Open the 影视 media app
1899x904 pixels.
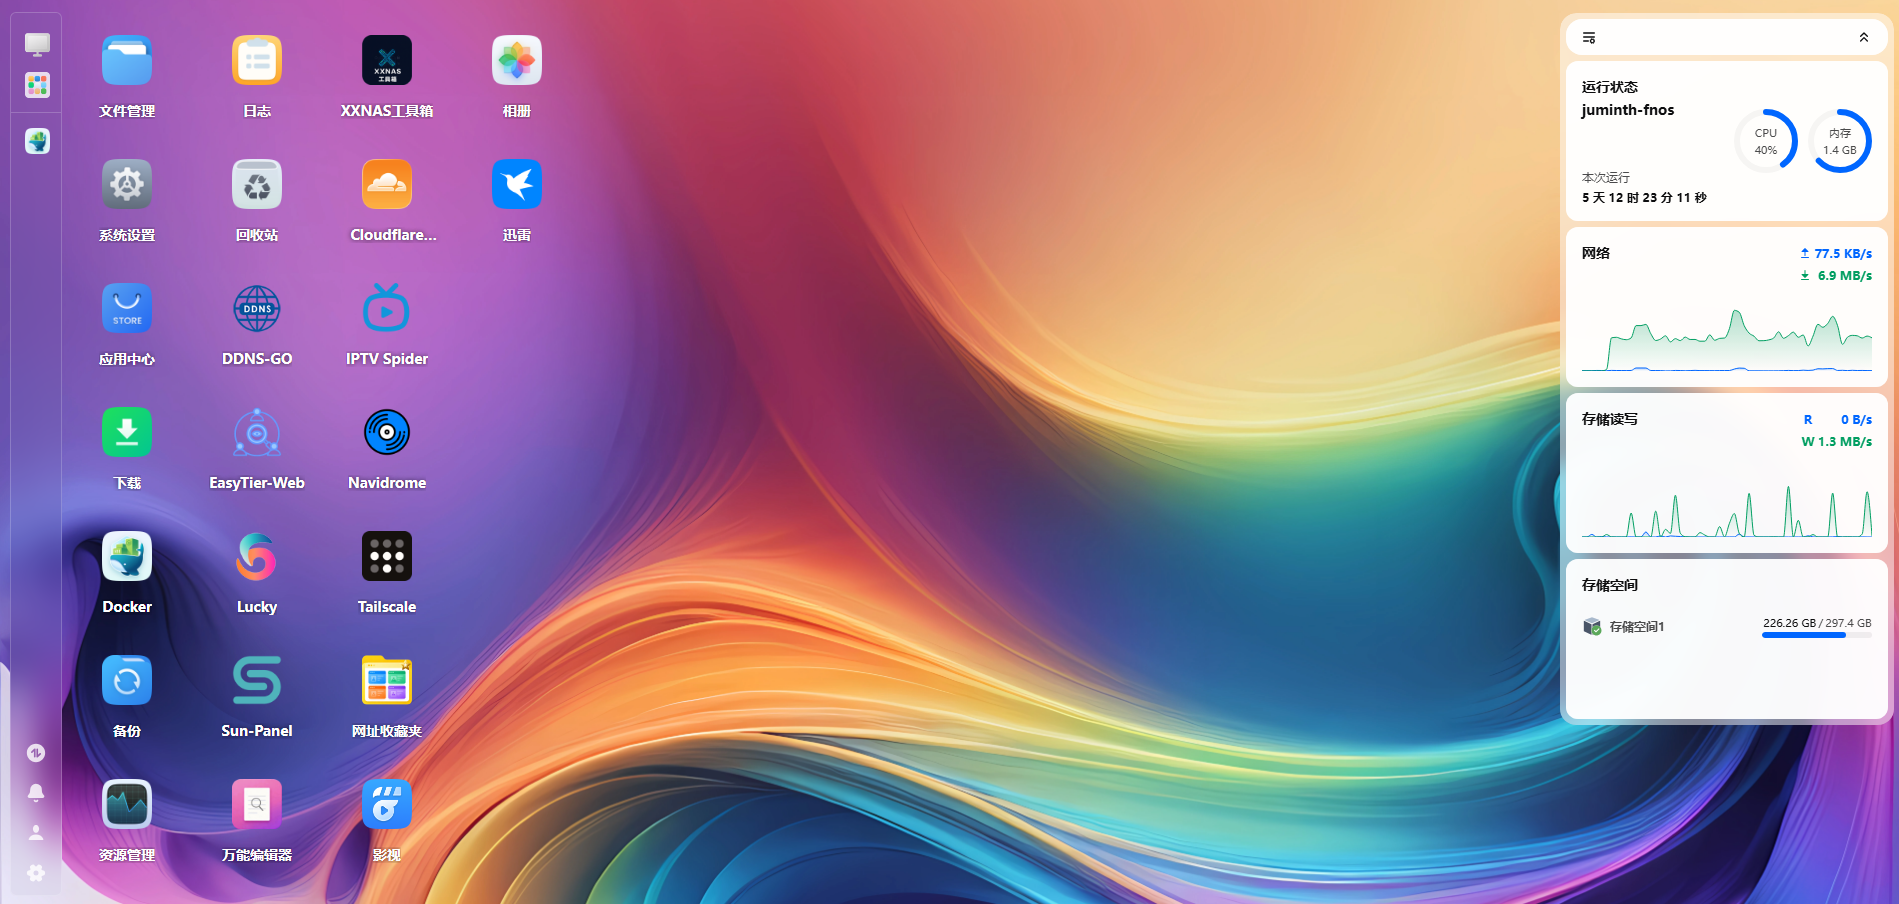click(x=386, y=803)
